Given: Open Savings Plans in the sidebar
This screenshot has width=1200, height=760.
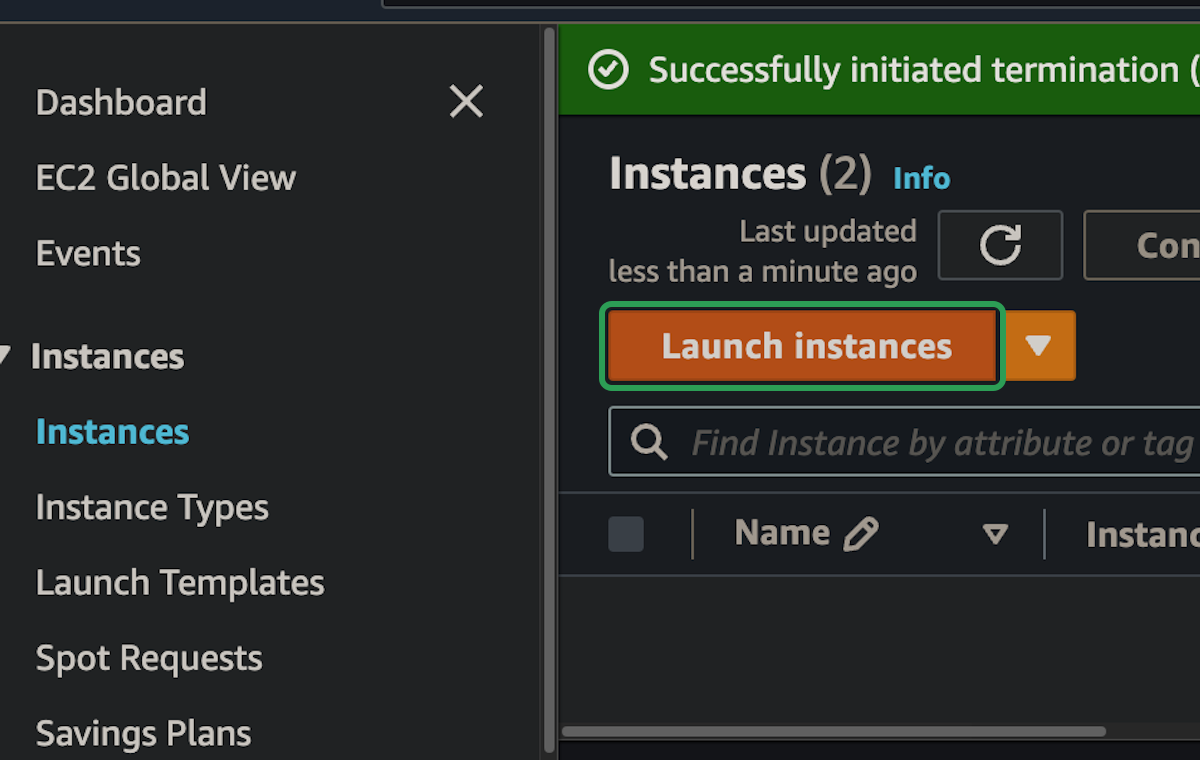Looking at the screenshot, I should coord(144,734).
